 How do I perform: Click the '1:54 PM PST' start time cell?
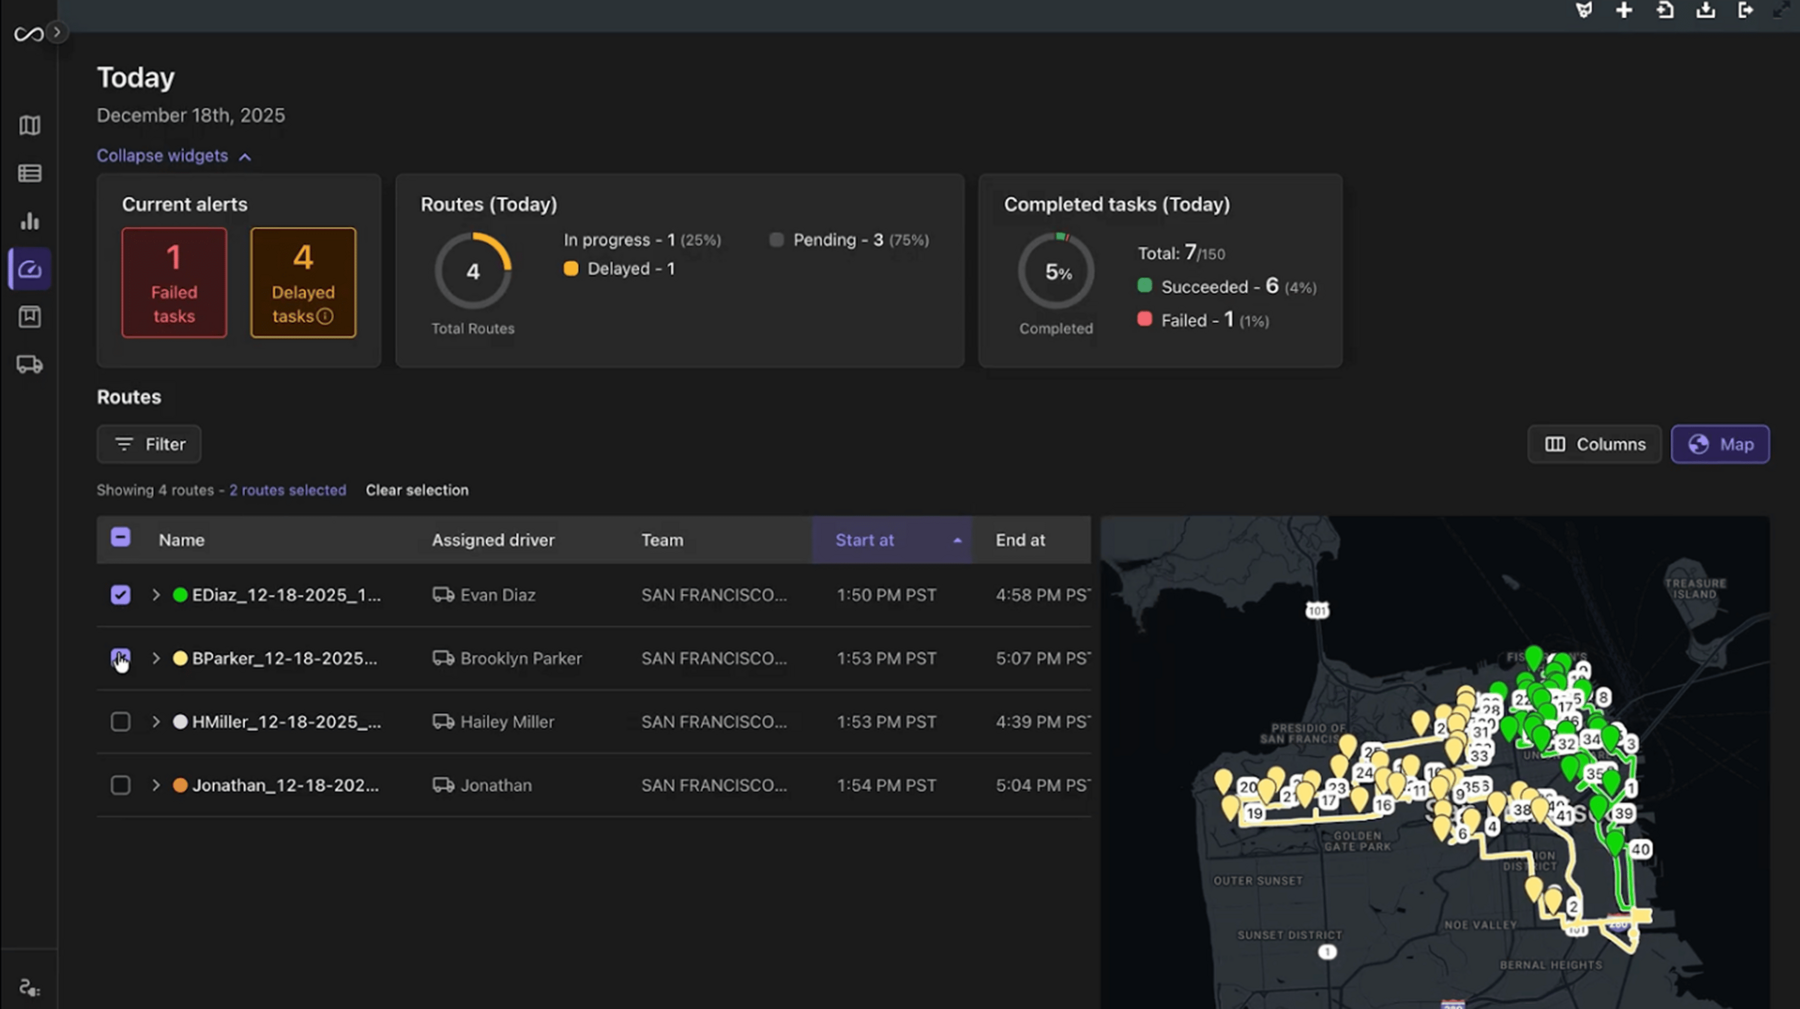tap(887, 785)
